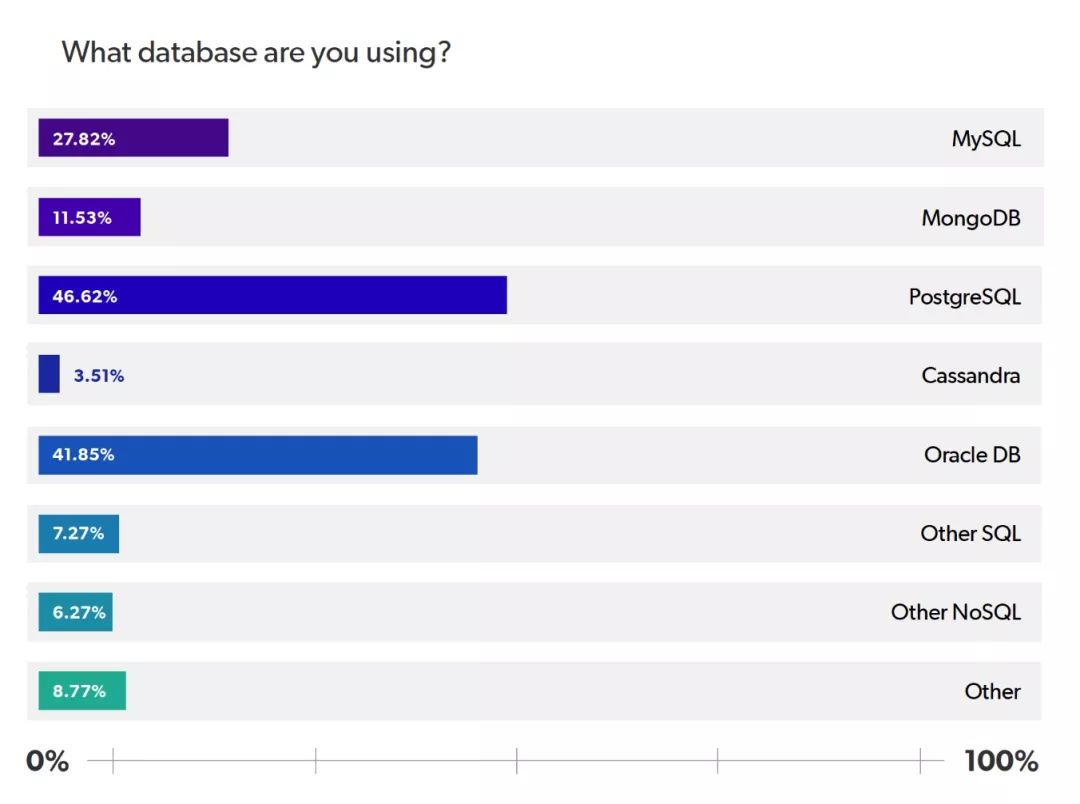Click the chart title "What database are you using?"
The image size is (1080, 804).
(256, 52)
